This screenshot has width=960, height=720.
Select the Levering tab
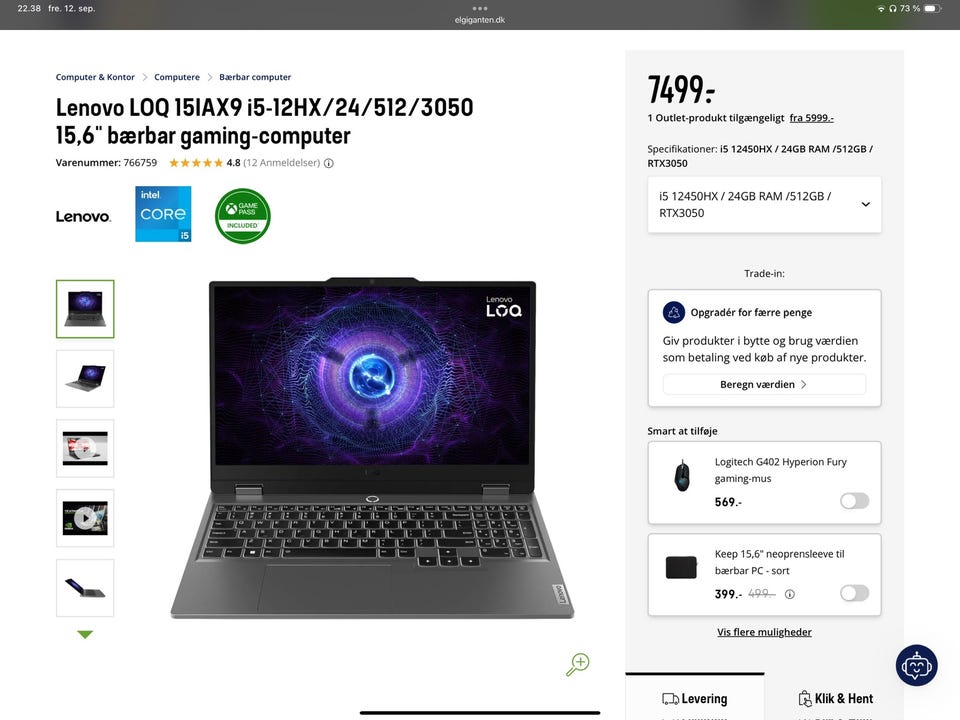[695, 699]
